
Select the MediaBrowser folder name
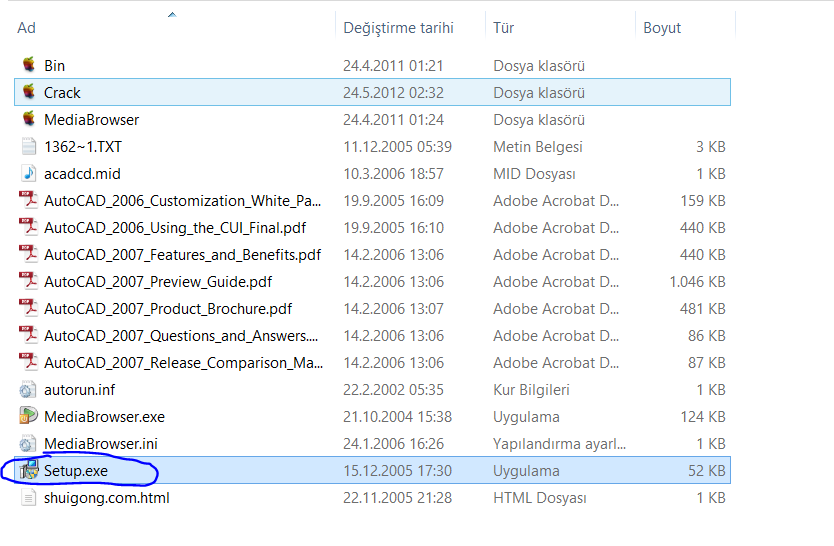[91, 120]
